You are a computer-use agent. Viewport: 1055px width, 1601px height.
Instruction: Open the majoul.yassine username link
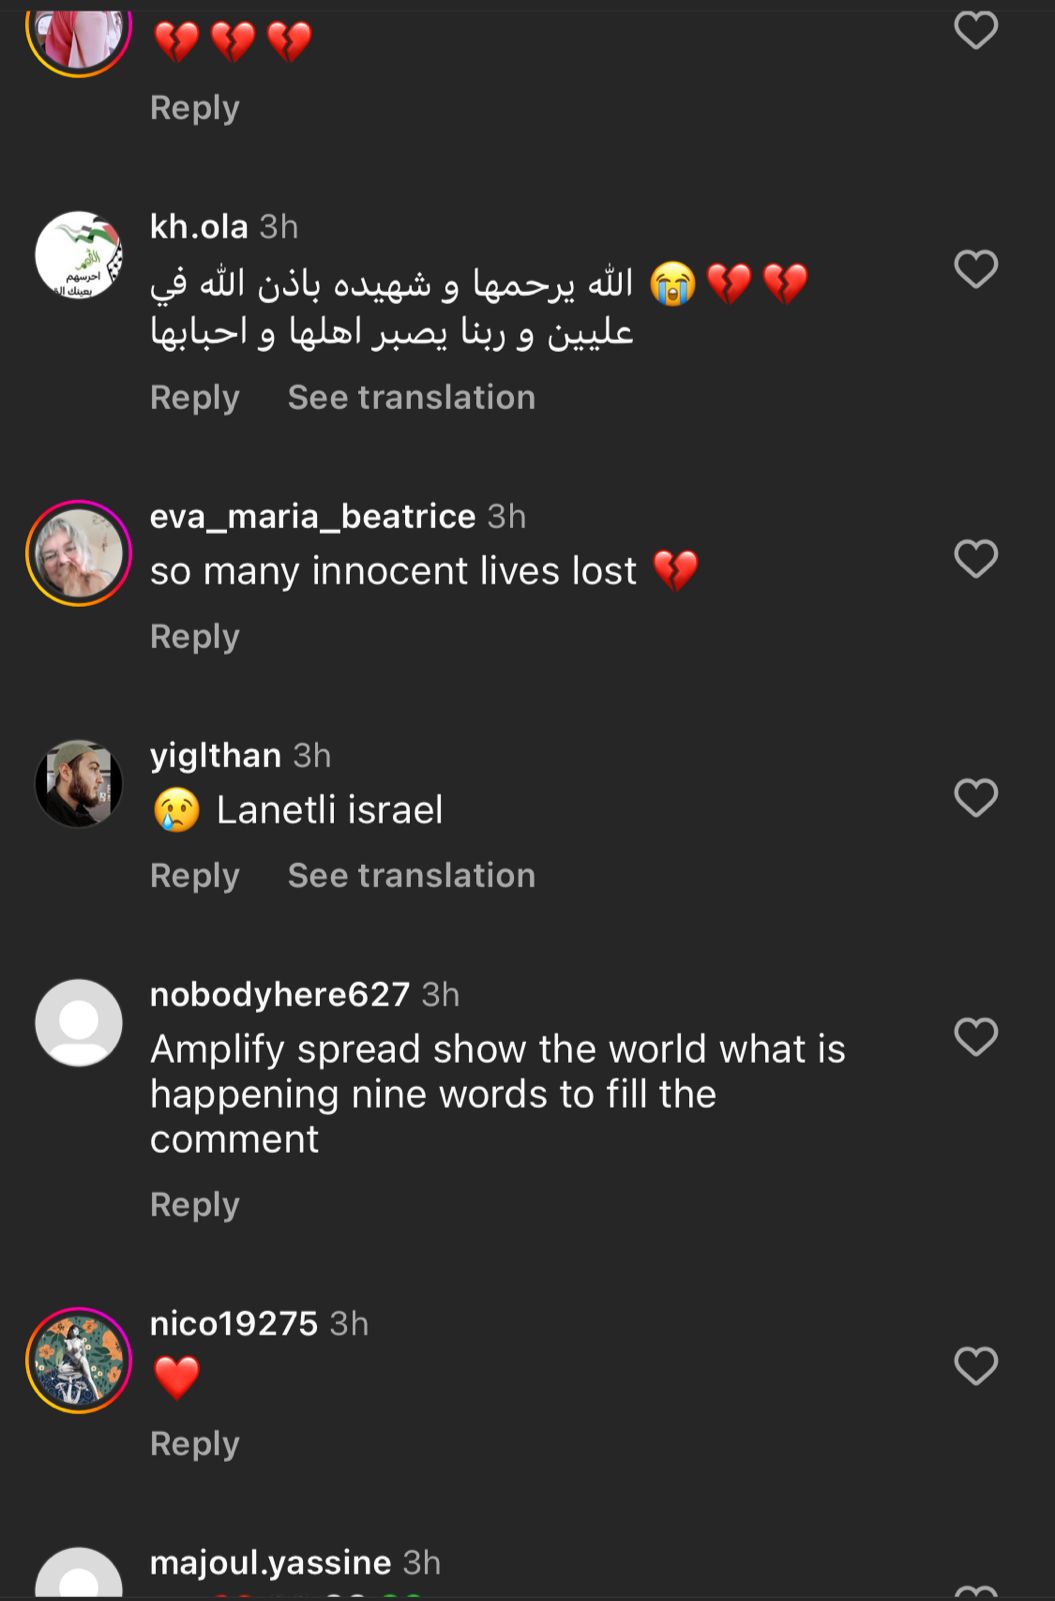[x=270, y=1562]
